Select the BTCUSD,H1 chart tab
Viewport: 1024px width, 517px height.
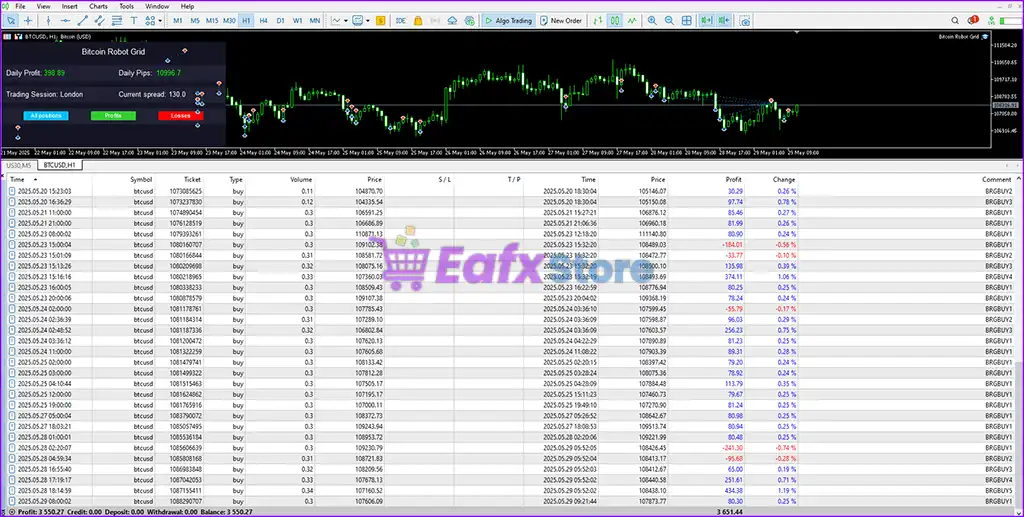[x=59, y=165]
